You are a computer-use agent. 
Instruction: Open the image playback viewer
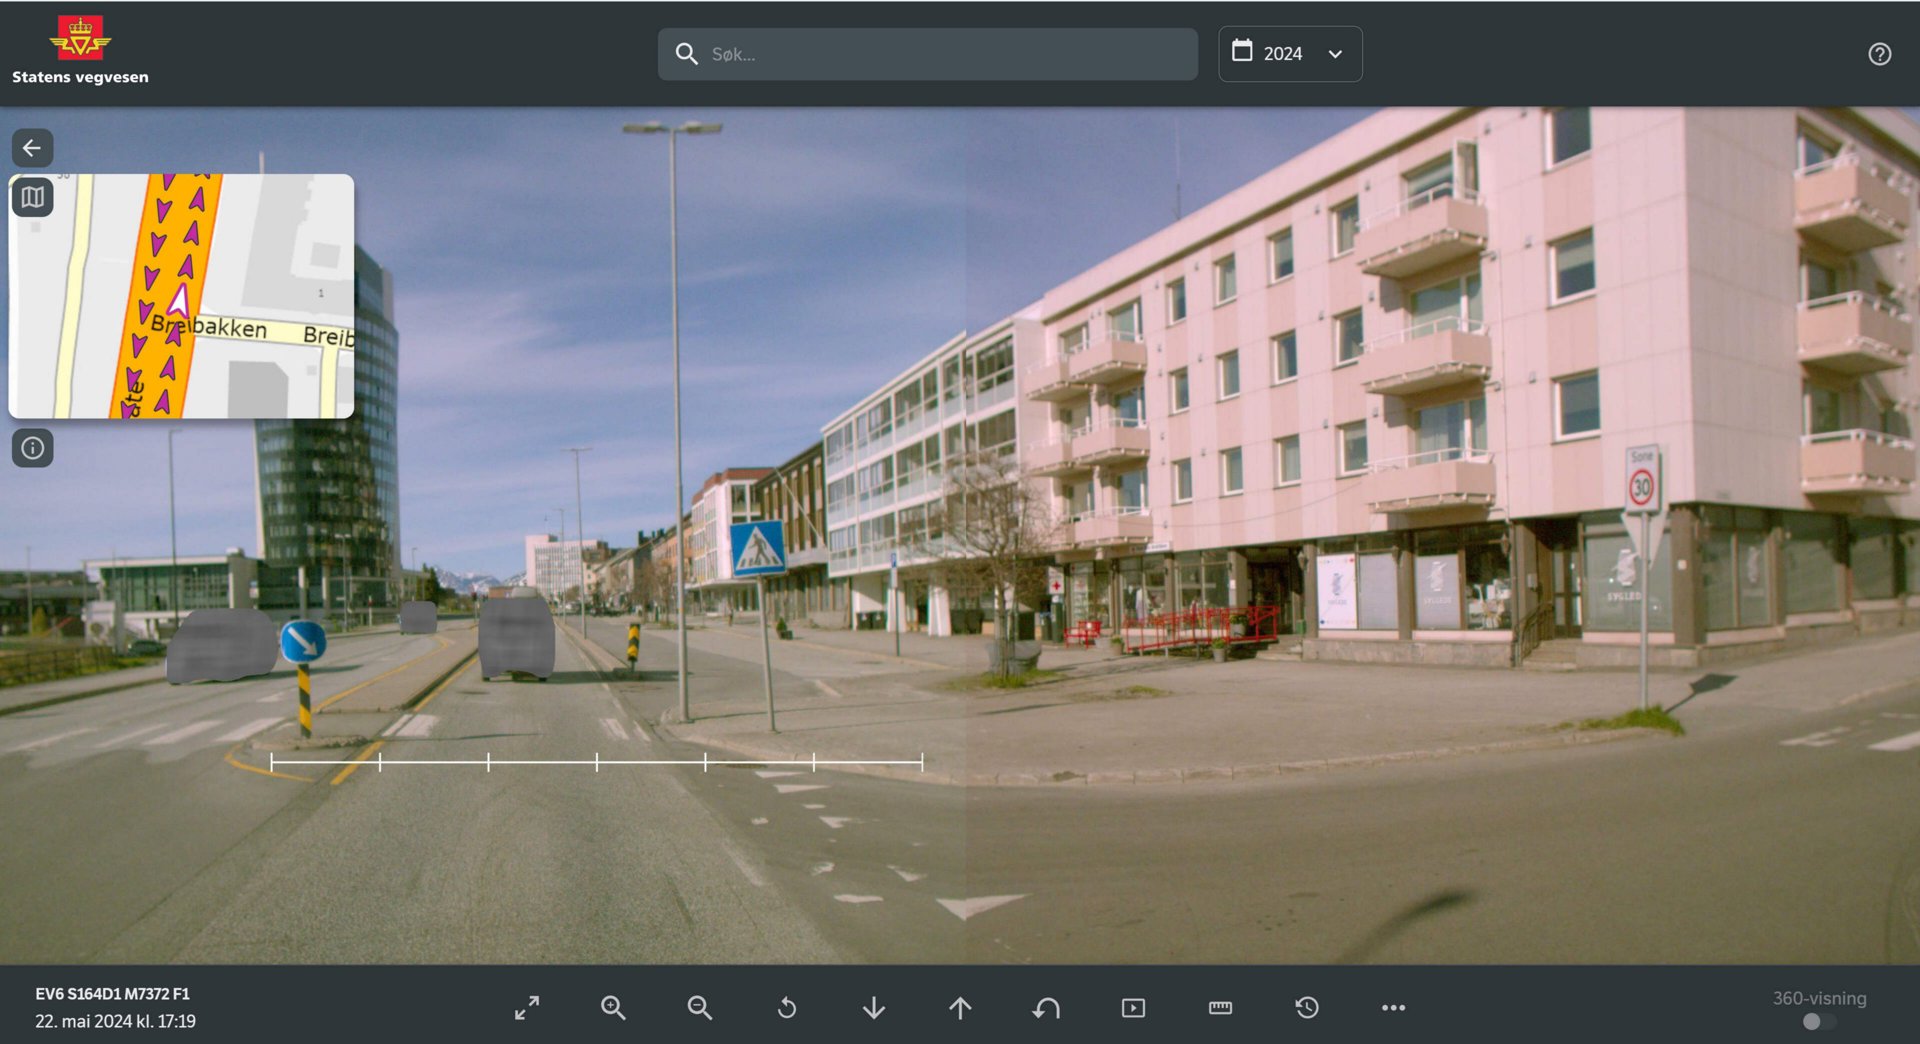coord(1133,1008)
